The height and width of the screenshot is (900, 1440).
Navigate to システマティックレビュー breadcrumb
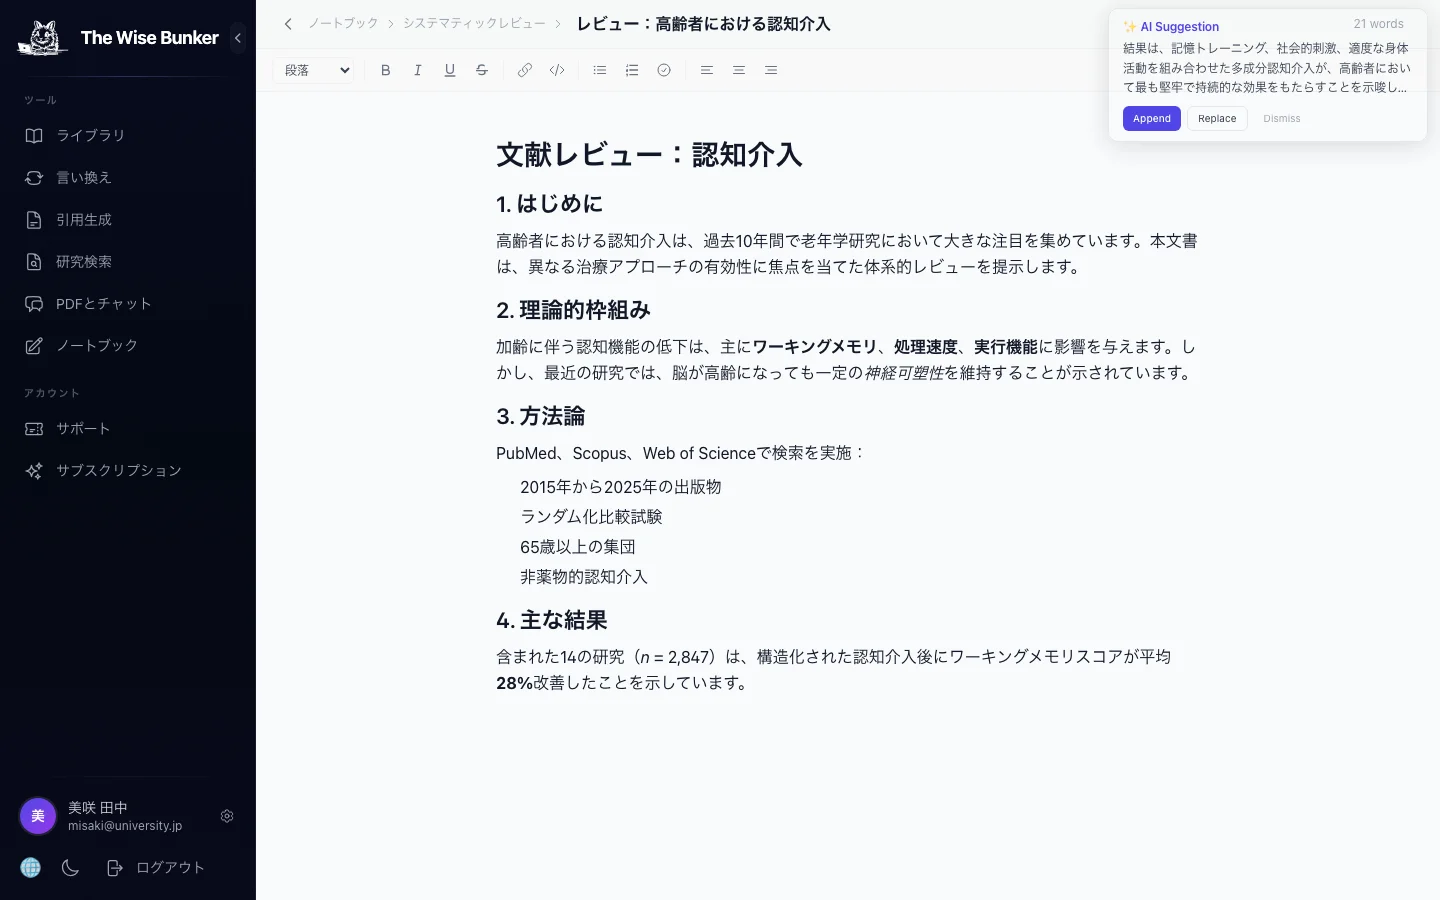(474, 23)
